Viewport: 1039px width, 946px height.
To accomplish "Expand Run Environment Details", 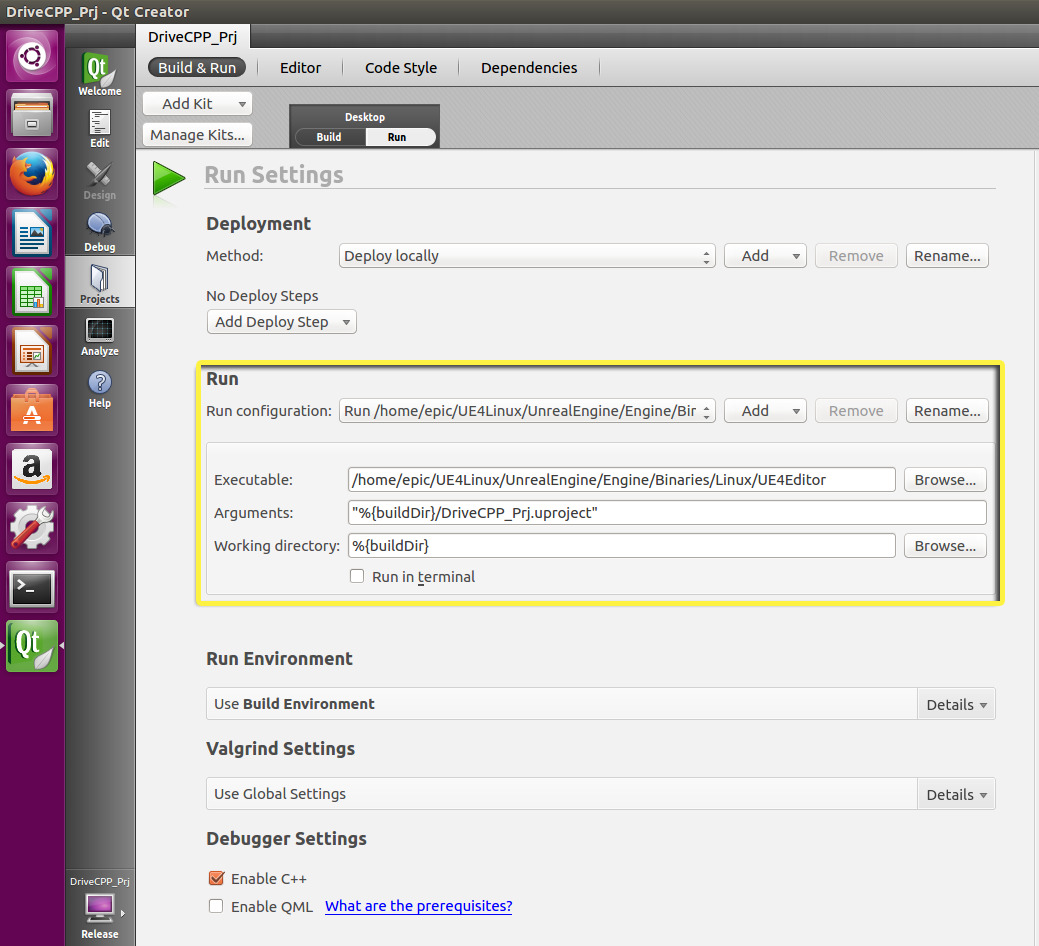I will 955,704.
